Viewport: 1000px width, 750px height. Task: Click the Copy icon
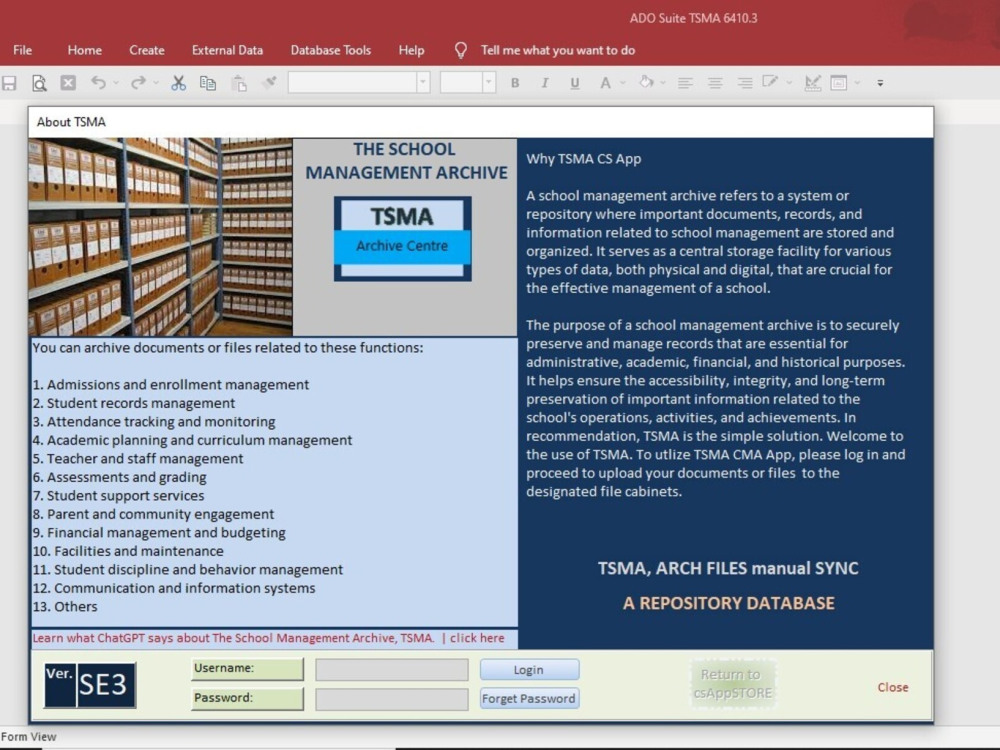pyautogui.click(x=208, y=83)
